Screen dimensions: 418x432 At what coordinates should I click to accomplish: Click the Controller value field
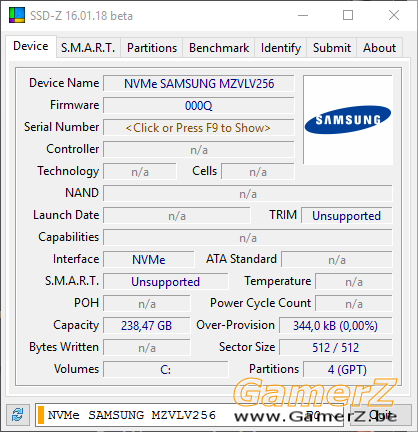click(x=199, y=150)
